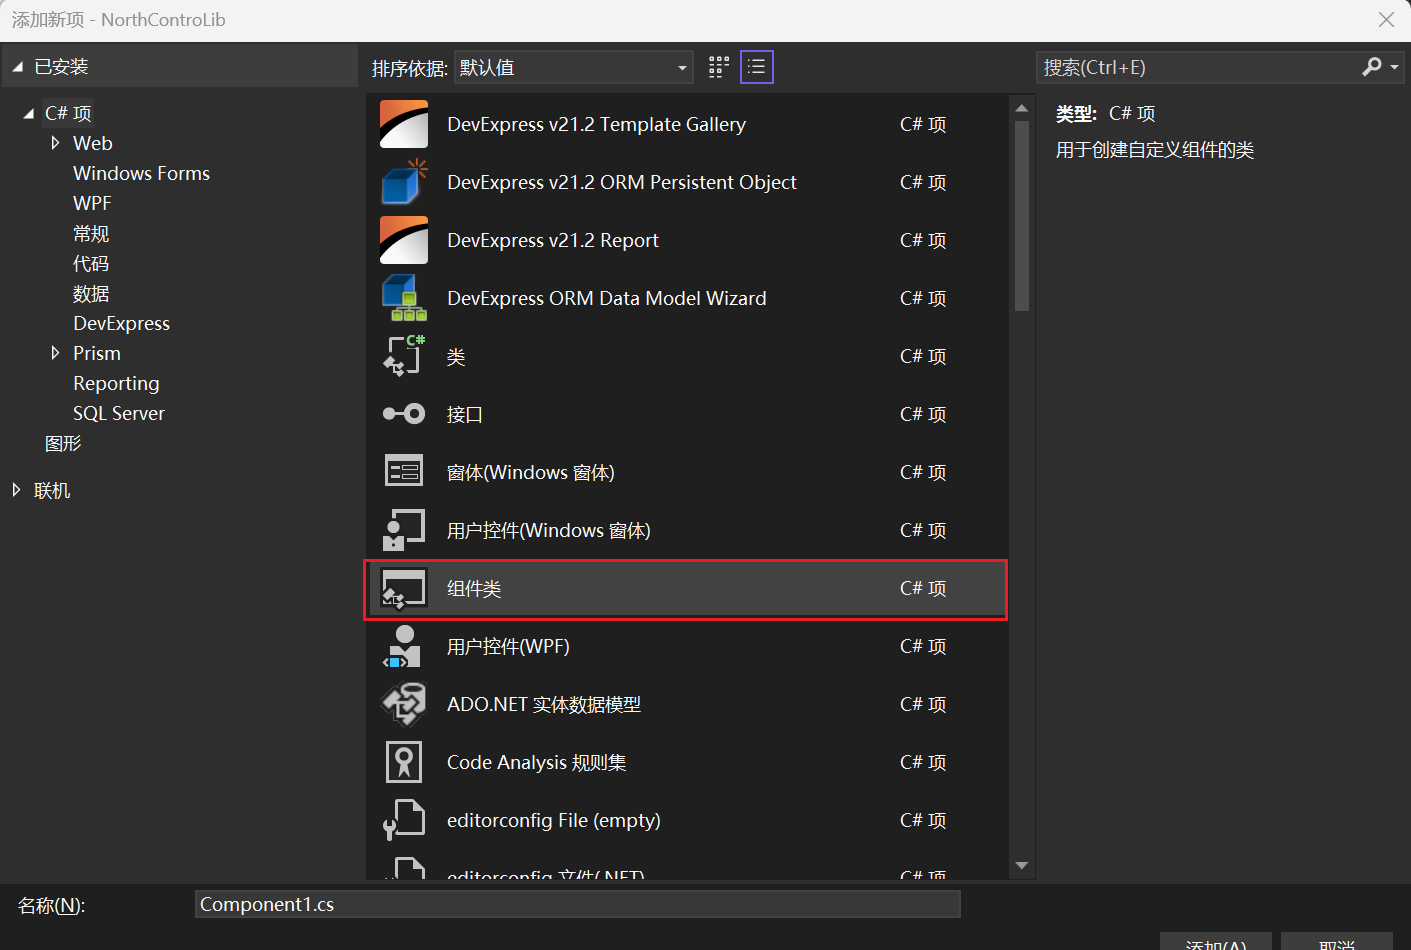Click the ORM Persistent Object cube icon
This screenshot has width=1411, height=950.
click(404, 182)
